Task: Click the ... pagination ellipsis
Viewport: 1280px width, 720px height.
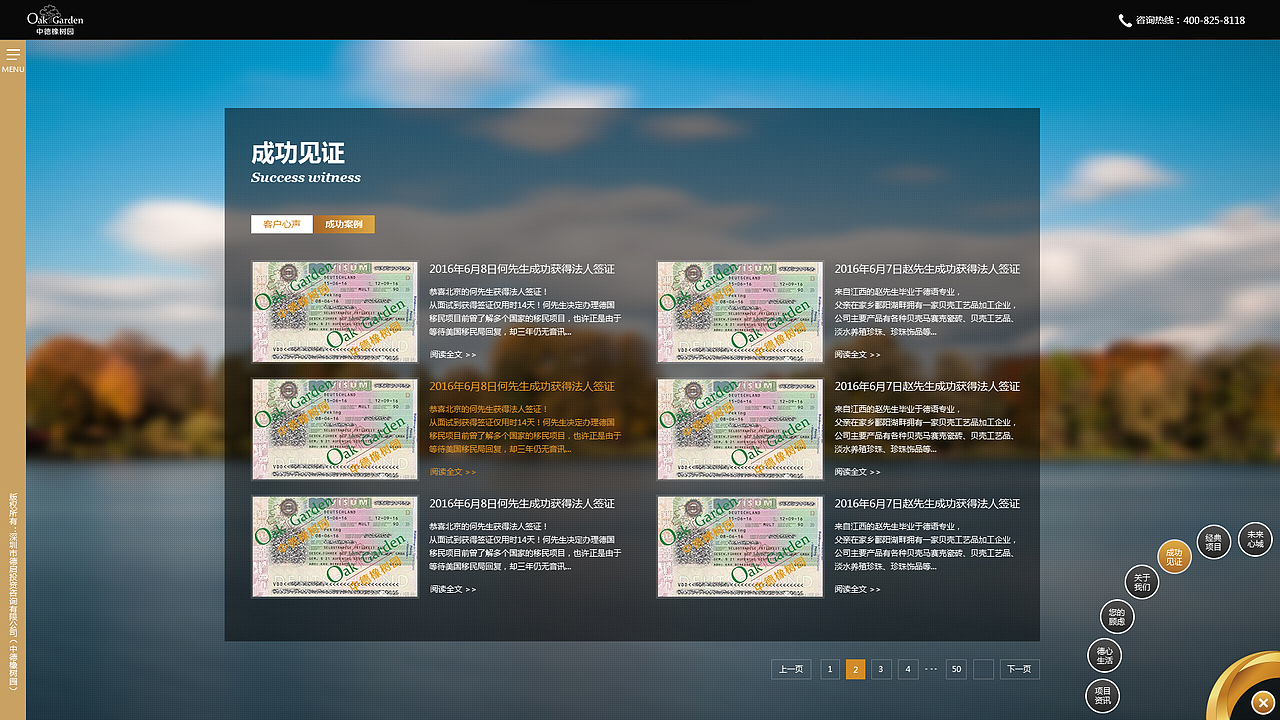Action: pyautogui.click(x=931, y=669)
